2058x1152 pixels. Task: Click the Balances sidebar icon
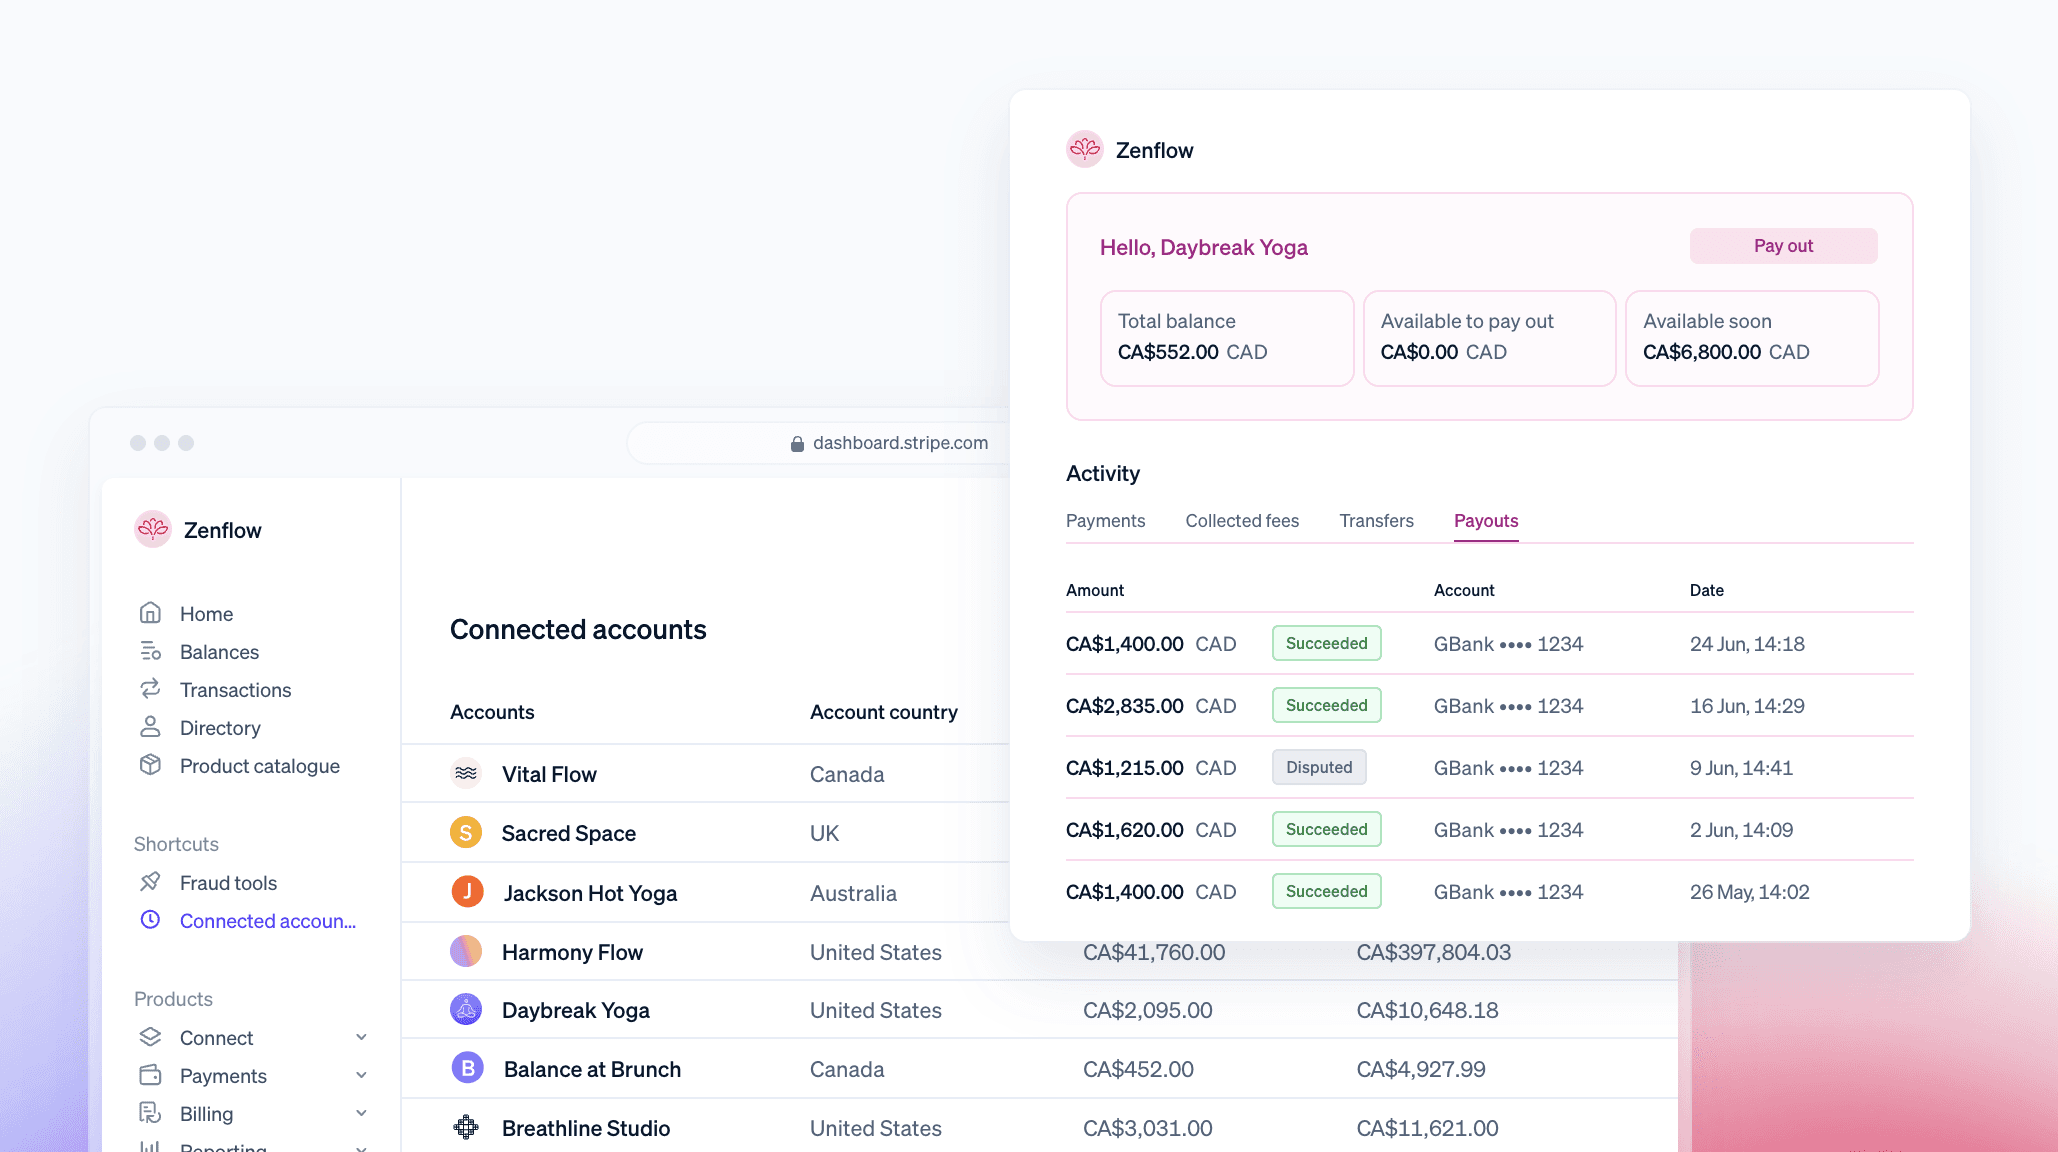150,651
